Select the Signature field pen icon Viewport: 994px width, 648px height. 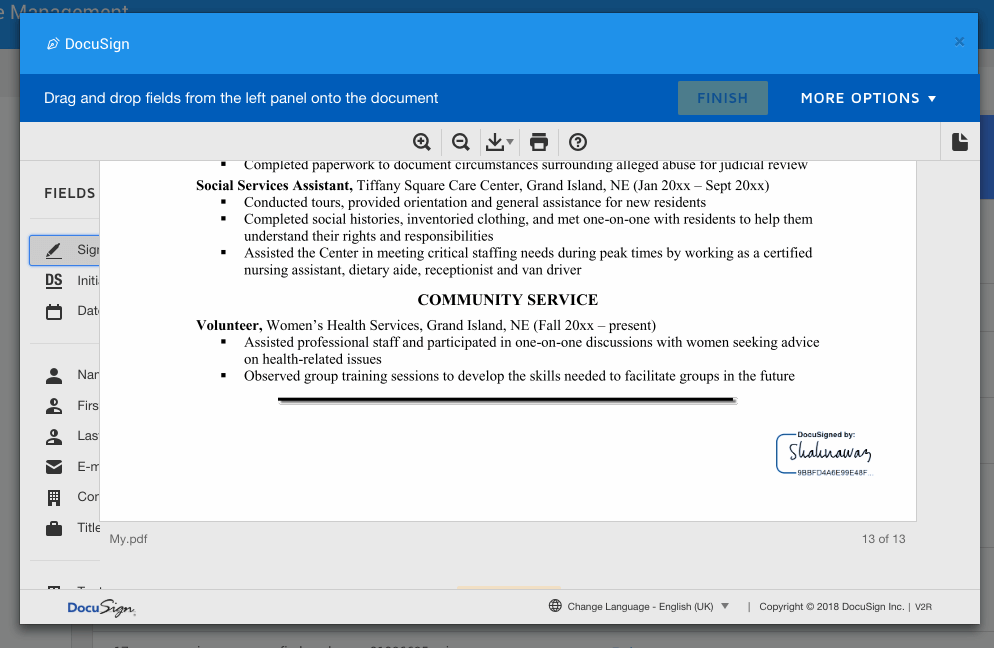54,250
